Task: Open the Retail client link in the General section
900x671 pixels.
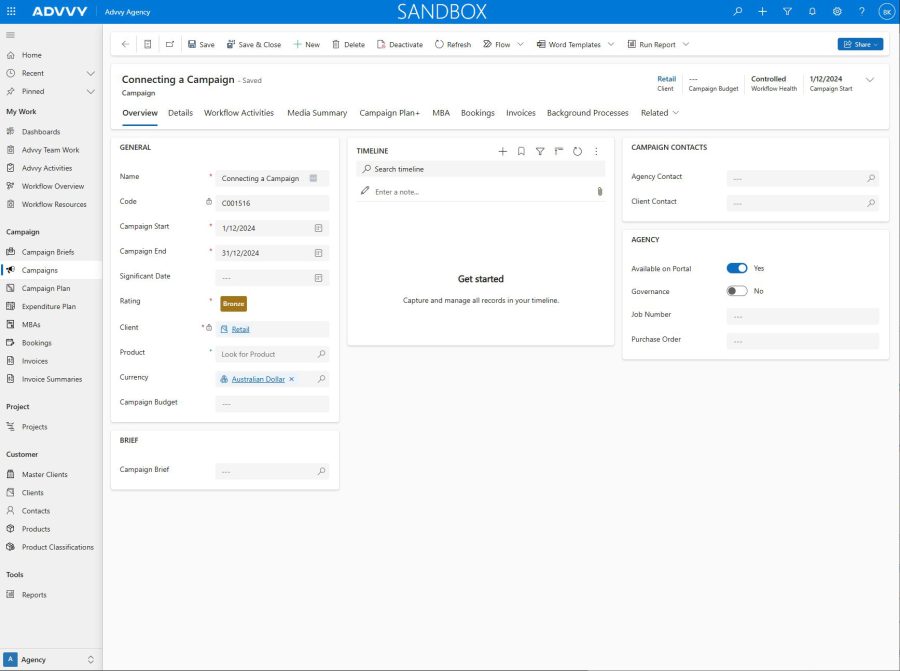Action: coord(240,329)
